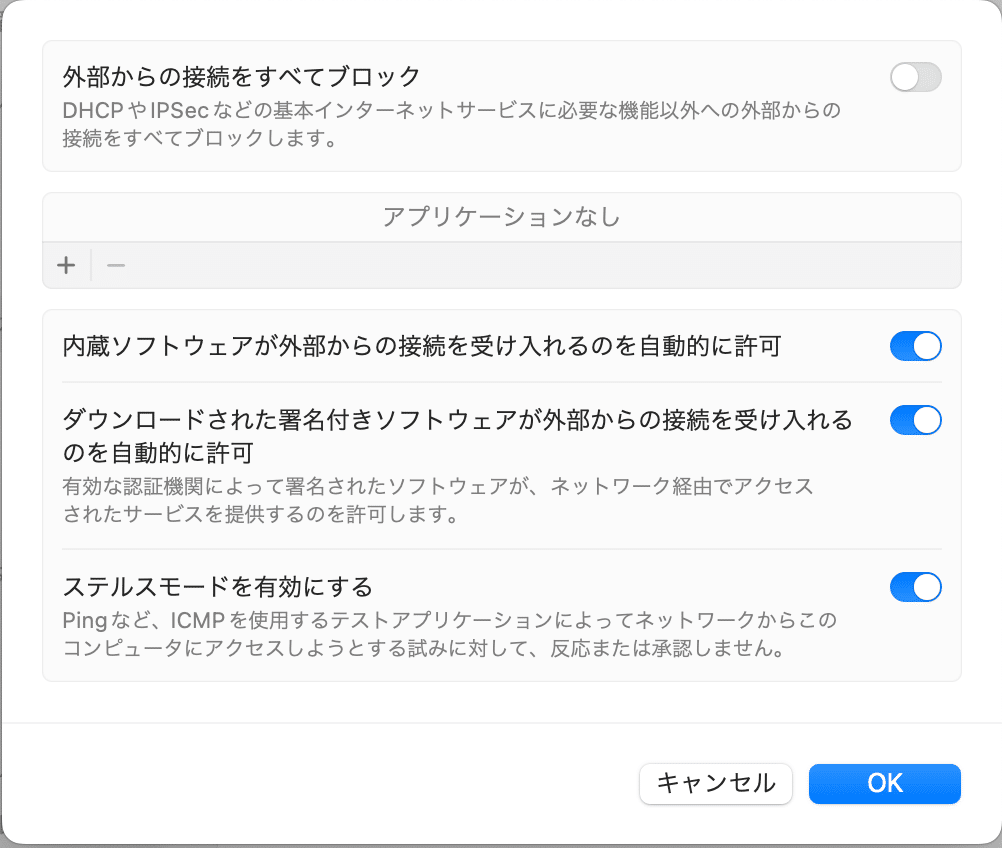Turn off the 内蔵ソフトウェア auto-allow switch

tap(915, 346)
